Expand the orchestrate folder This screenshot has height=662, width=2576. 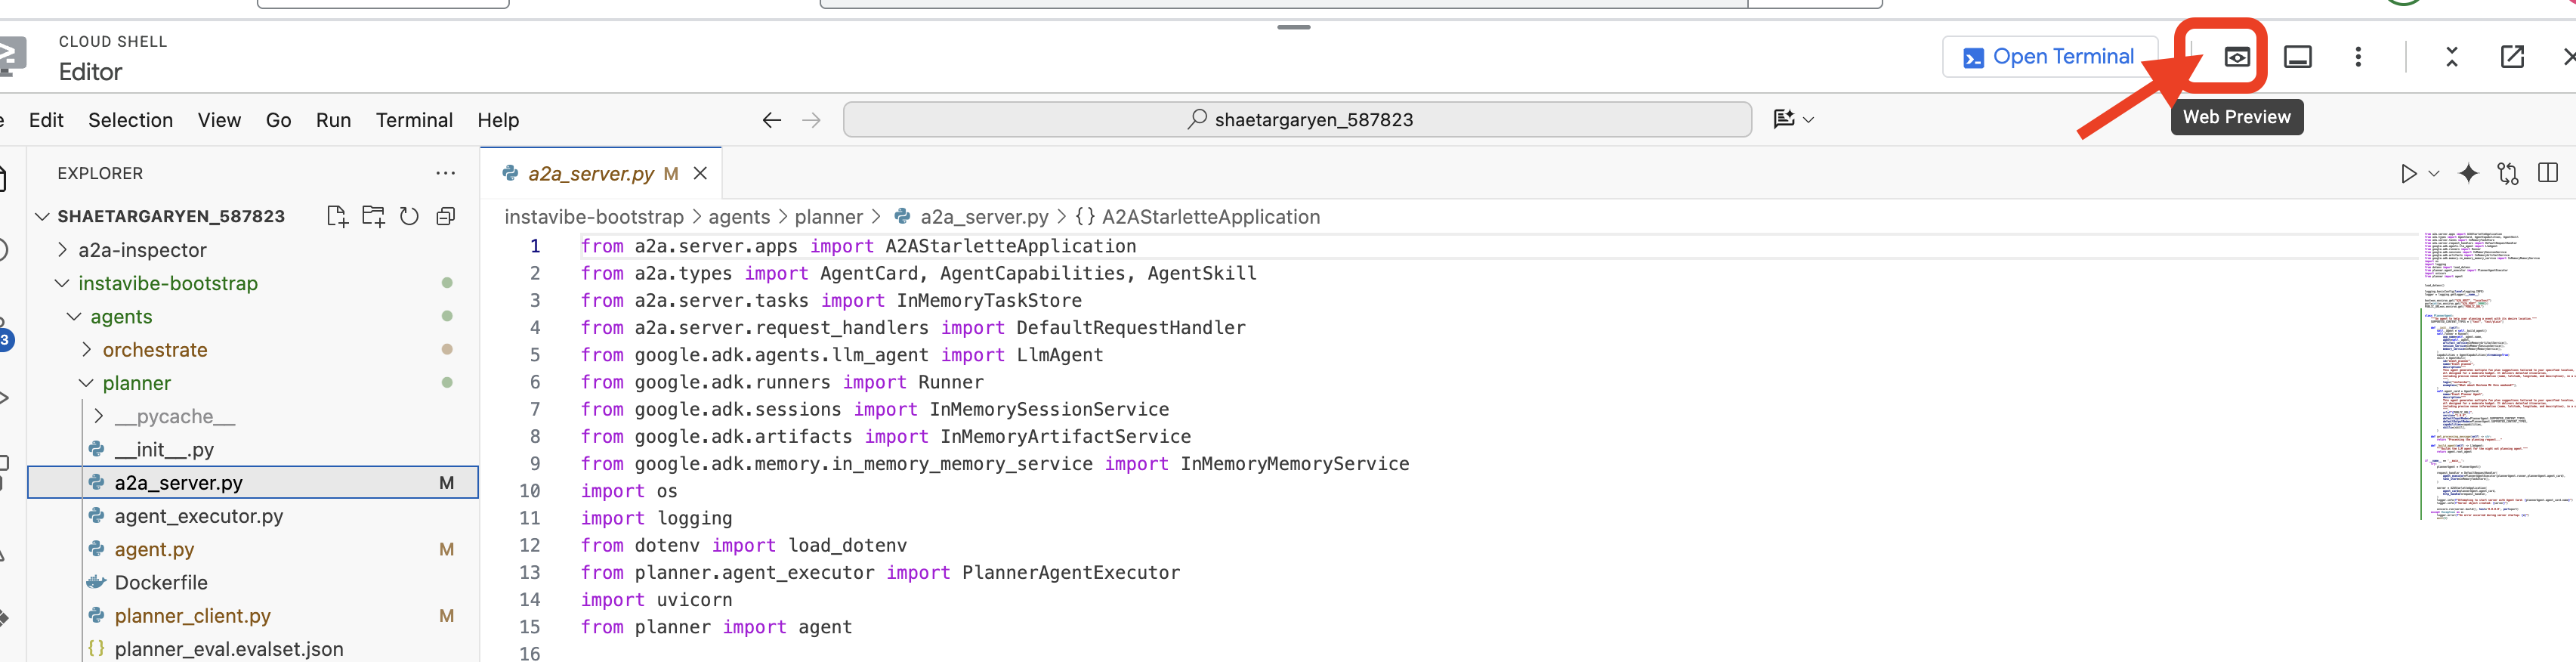155,350
